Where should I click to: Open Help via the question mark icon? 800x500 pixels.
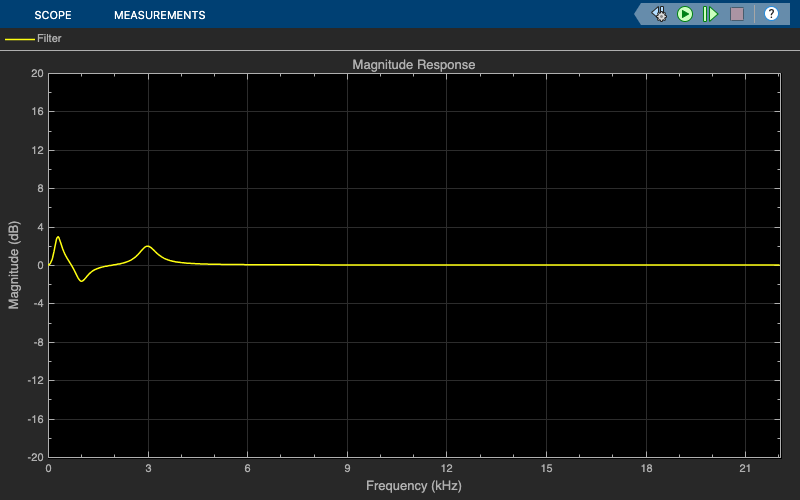click(771, 14)
